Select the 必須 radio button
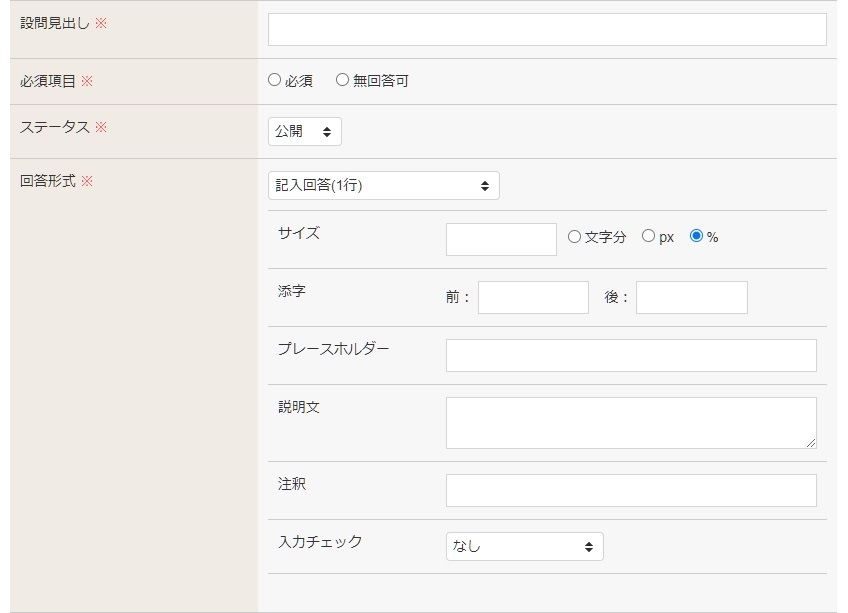Screen dimensions: 848x613 [275, 80]
